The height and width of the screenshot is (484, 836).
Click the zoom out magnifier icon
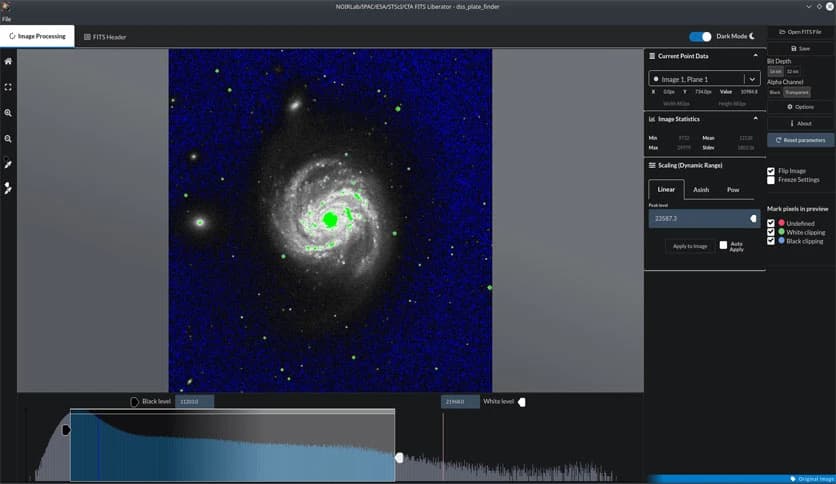(x=8, y=139)
